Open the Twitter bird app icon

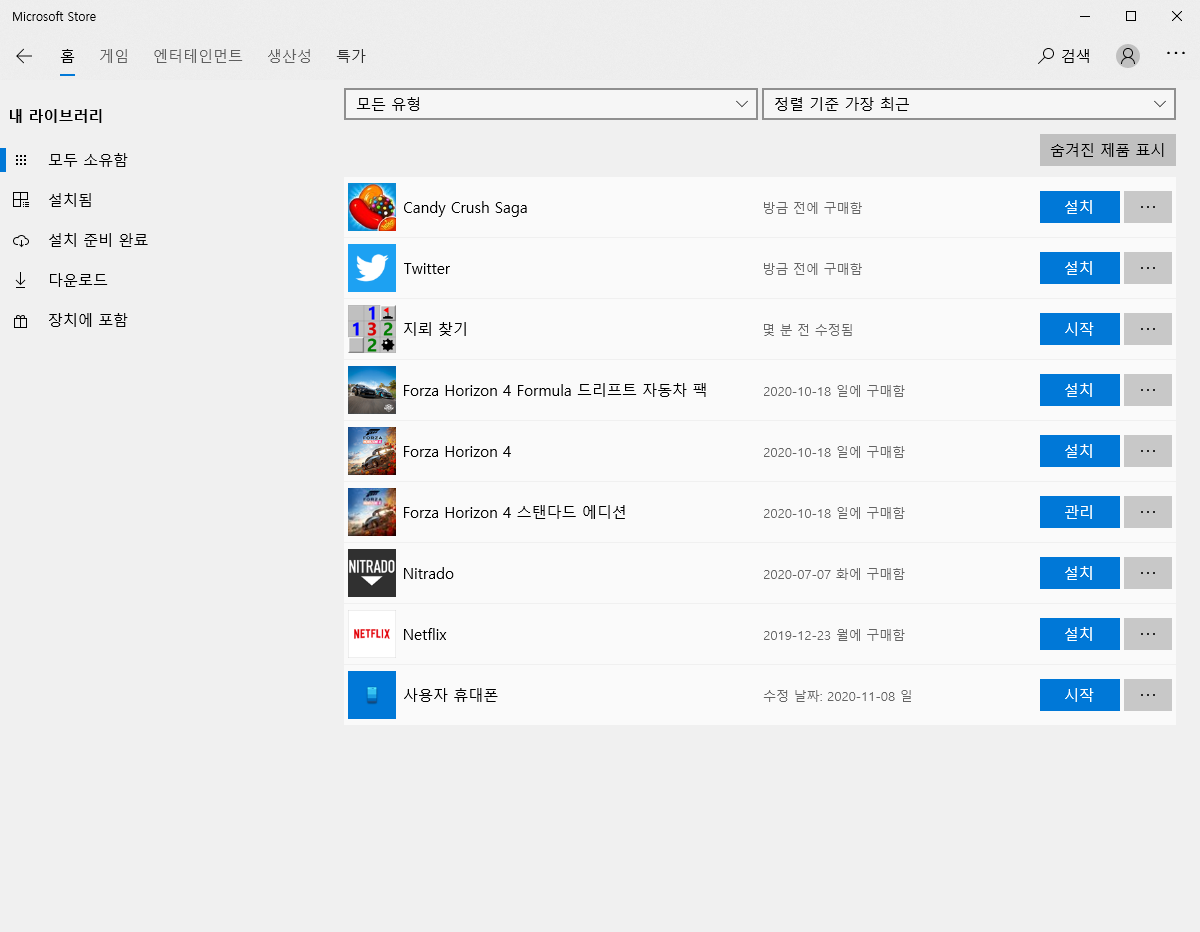(372, 268)
